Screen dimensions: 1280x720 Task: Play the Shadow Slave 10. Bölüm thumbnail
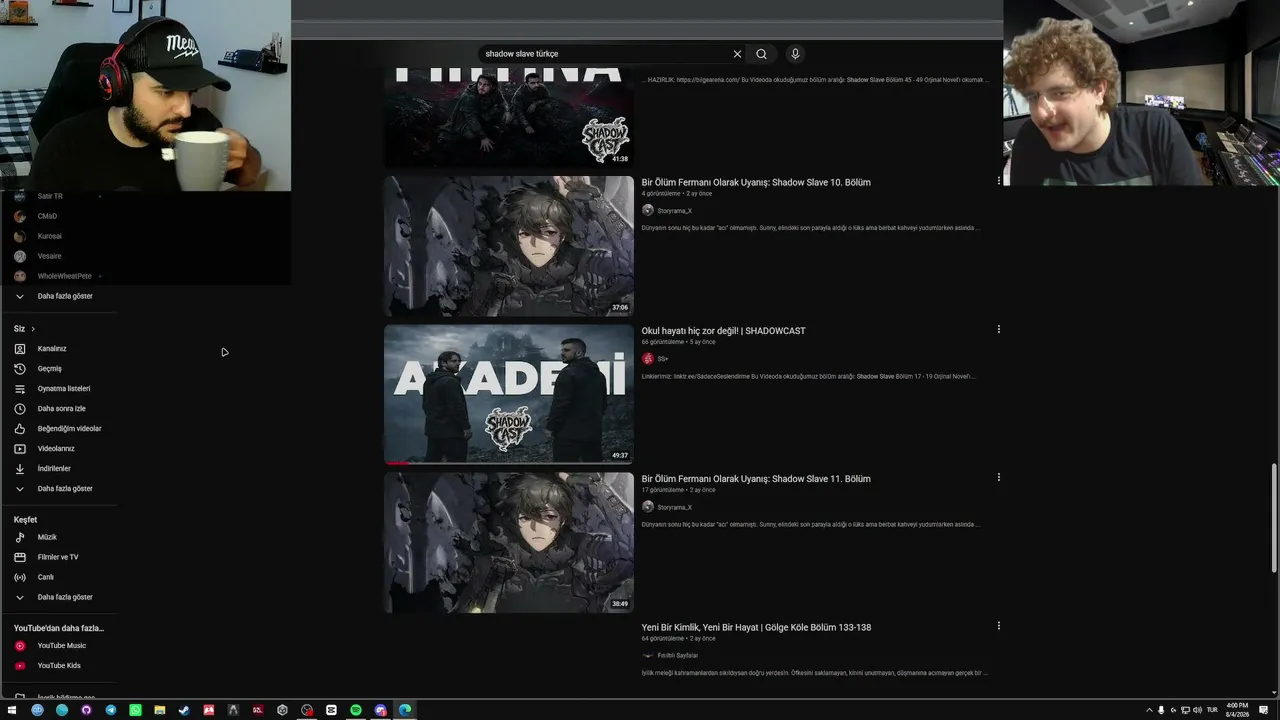[x=509, y=246]
